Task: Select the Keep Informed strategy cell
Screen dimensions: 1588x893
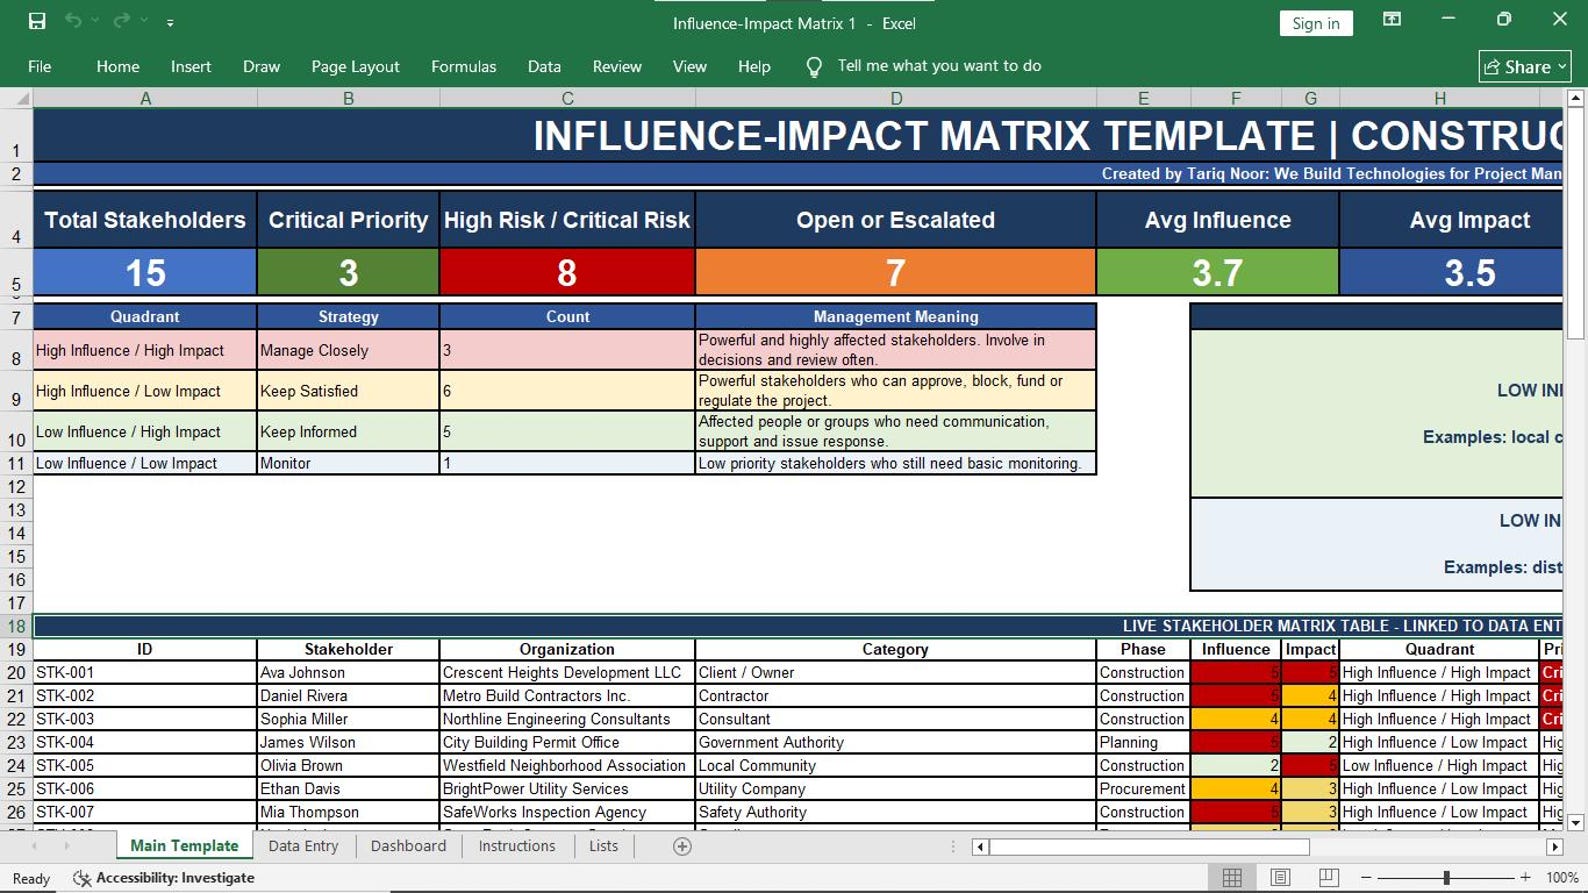Action: point(348,432)
